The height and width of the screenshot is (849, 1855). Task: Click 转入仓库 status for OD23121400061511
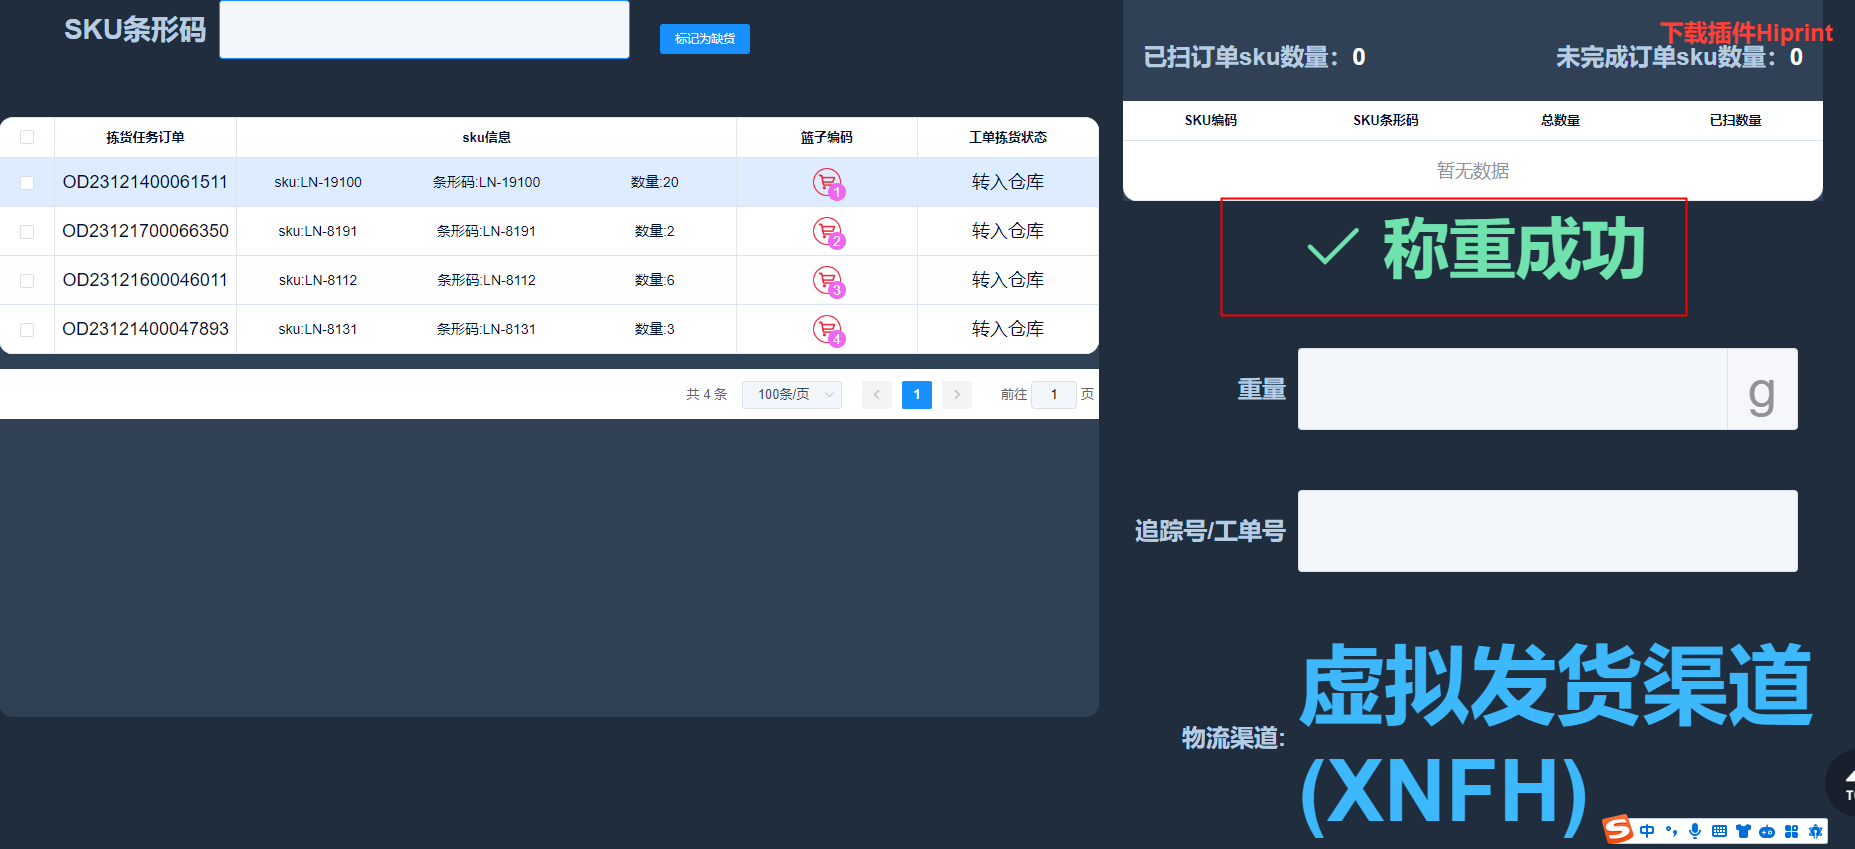click(1008, 182)
